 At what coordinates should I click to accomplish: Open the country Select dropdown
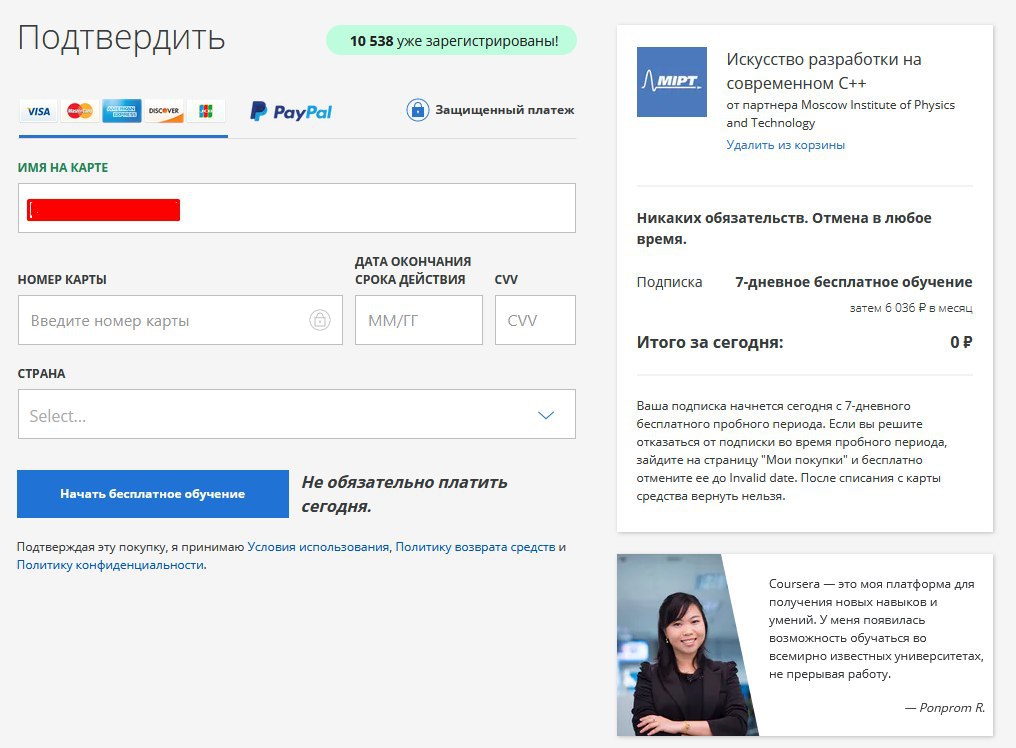297,414
